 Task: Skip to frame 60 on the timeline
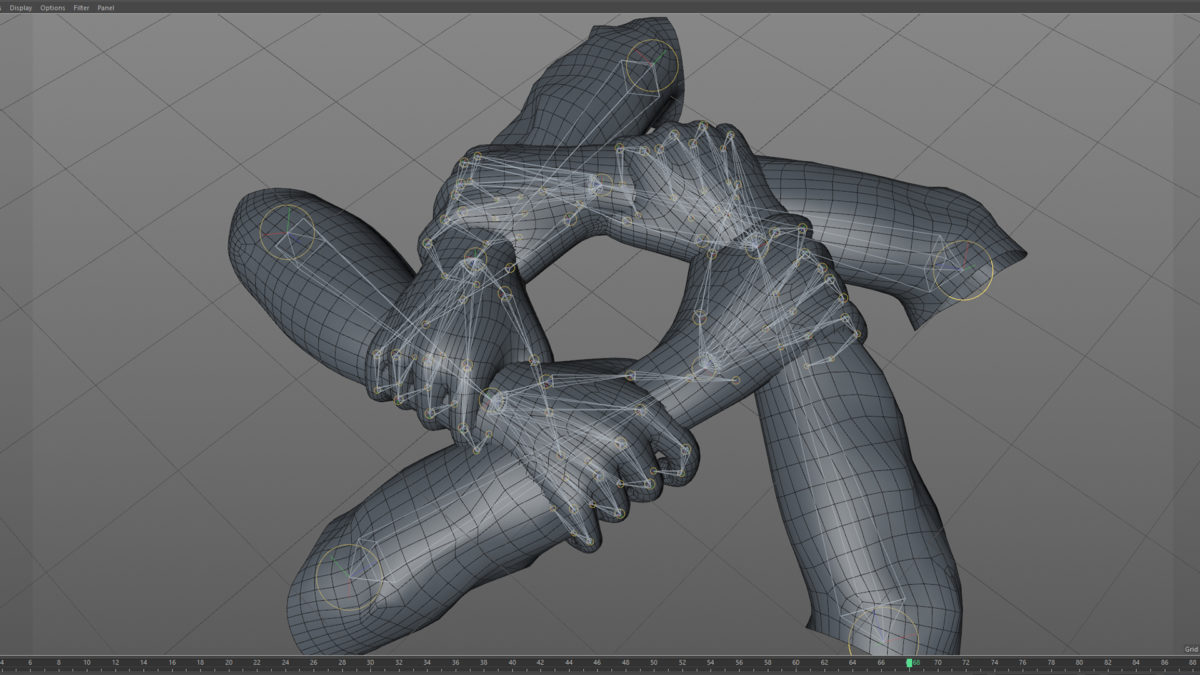click(x=796, y=663)
